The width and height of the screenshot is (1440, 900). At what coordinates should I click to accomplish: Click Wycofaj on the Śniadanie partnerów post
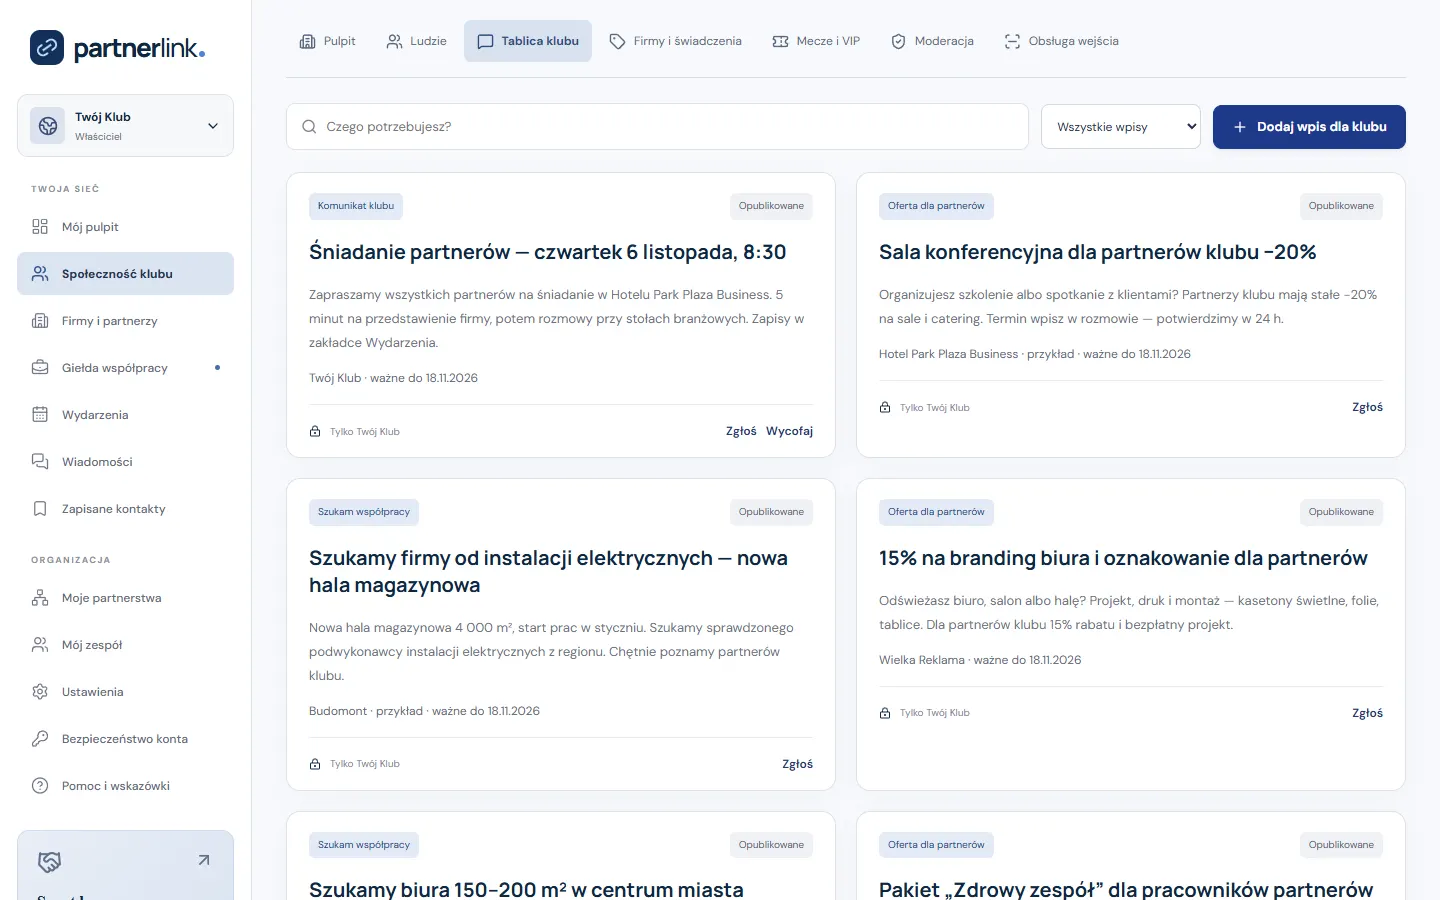(x=789, y=431)
